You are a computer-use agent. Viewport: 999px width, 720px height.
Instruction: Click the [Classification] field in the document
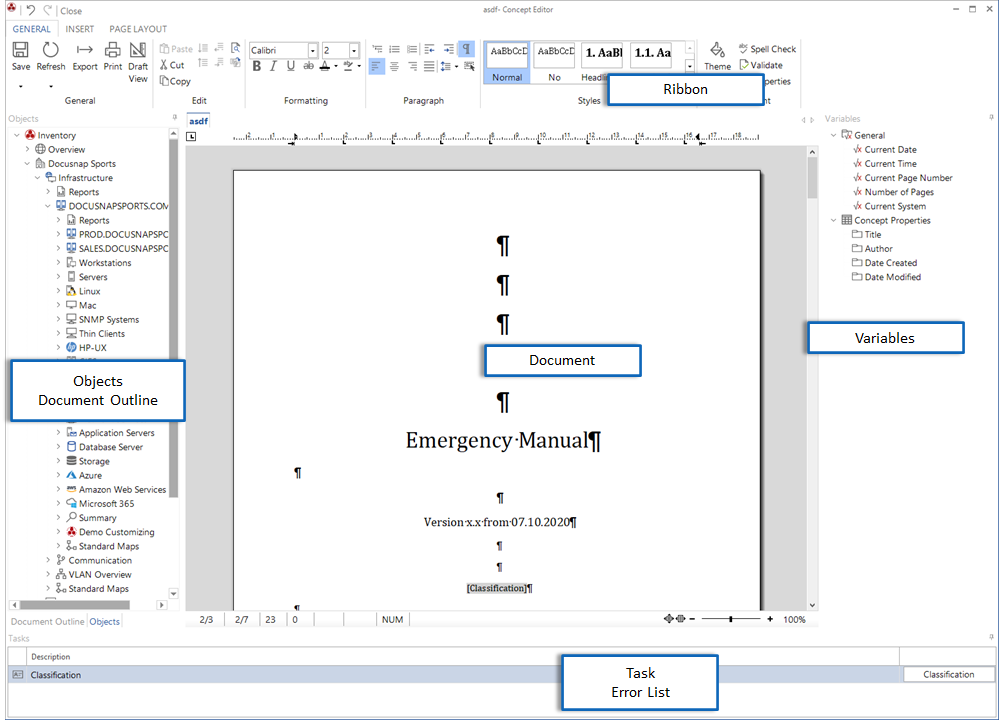(497, 587)
